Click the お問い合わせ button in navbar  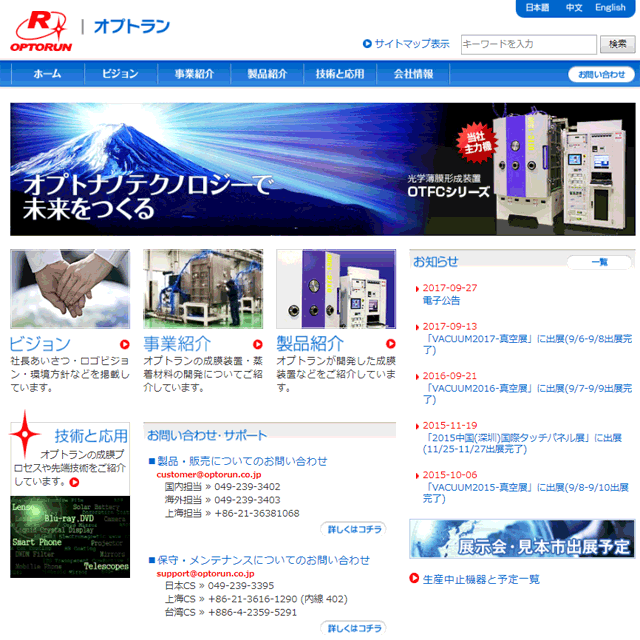click(601, 74)
